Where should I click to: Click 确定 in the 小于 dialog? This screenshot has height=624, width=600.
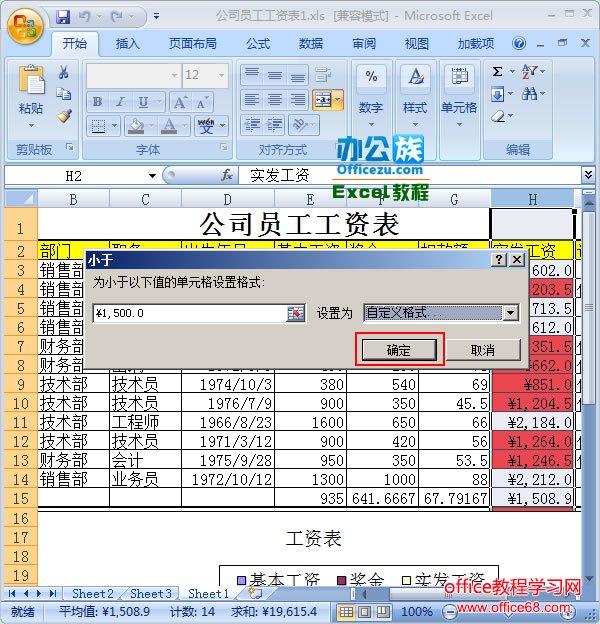399,350
